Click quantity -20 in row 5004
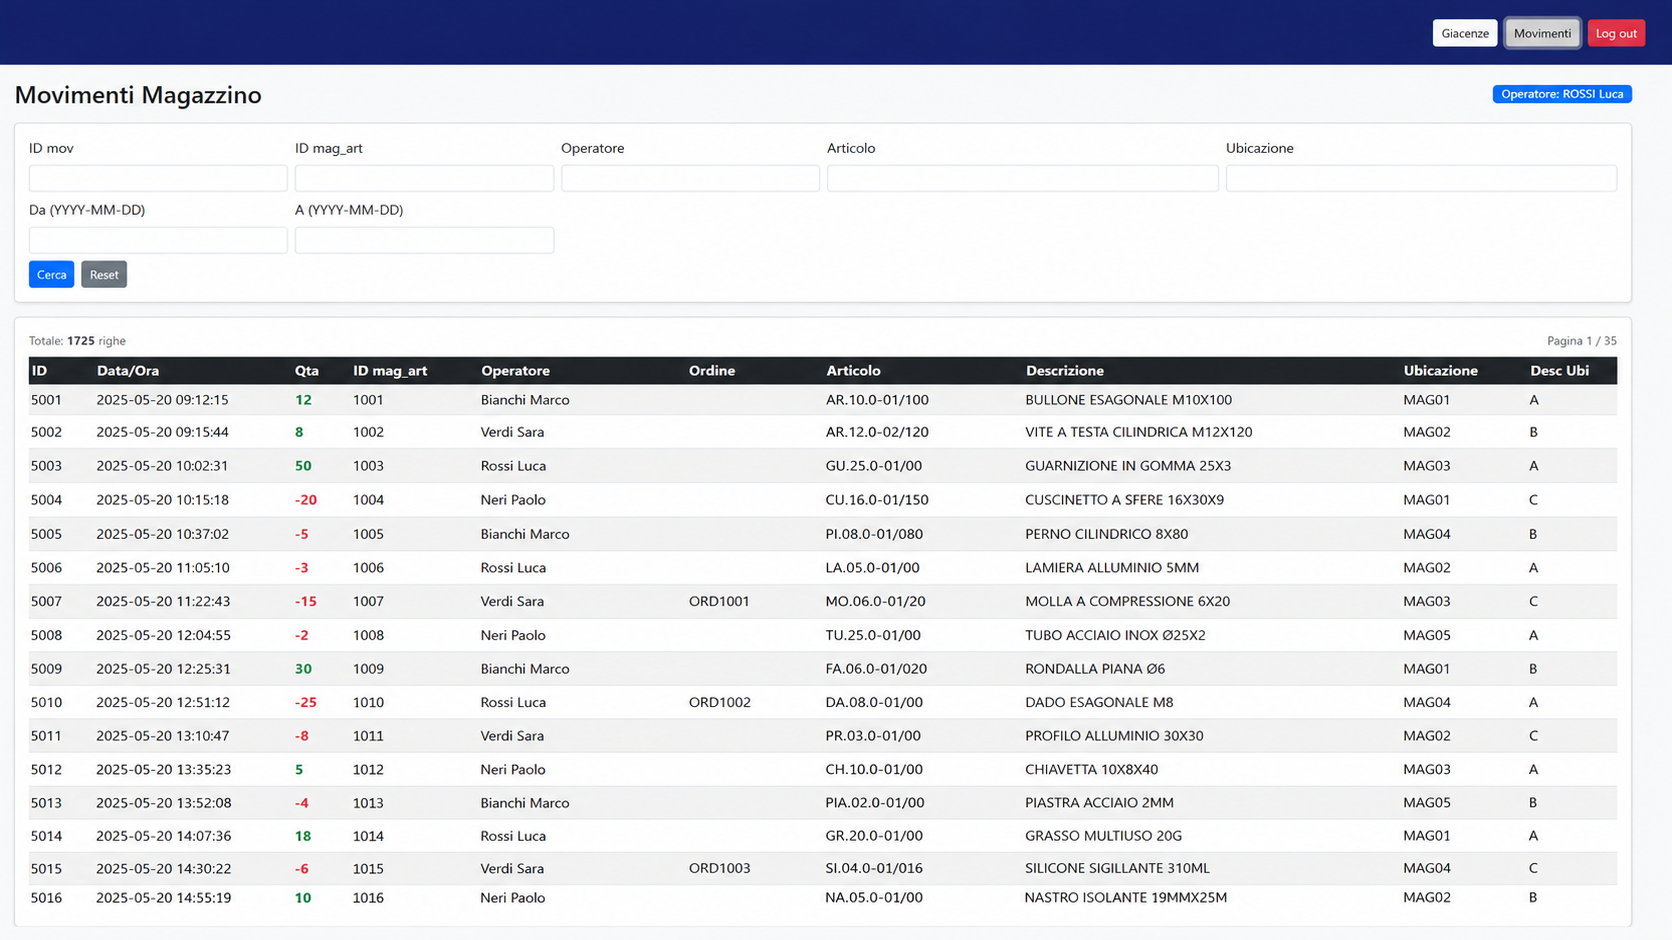This screenshot has height=940, width=1672. click(x=305, y=500)
